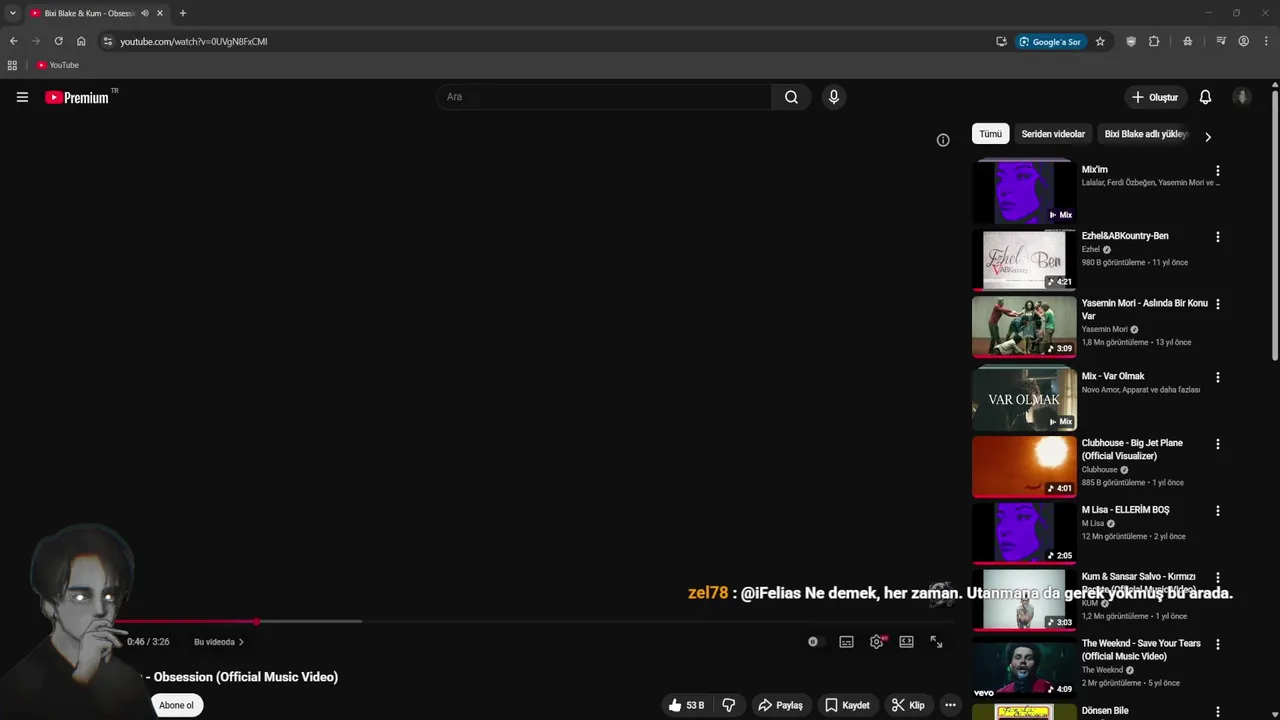Click the Google'a Sor lens button
The height and width of the screenshot is (720, 1280).
1051,41
